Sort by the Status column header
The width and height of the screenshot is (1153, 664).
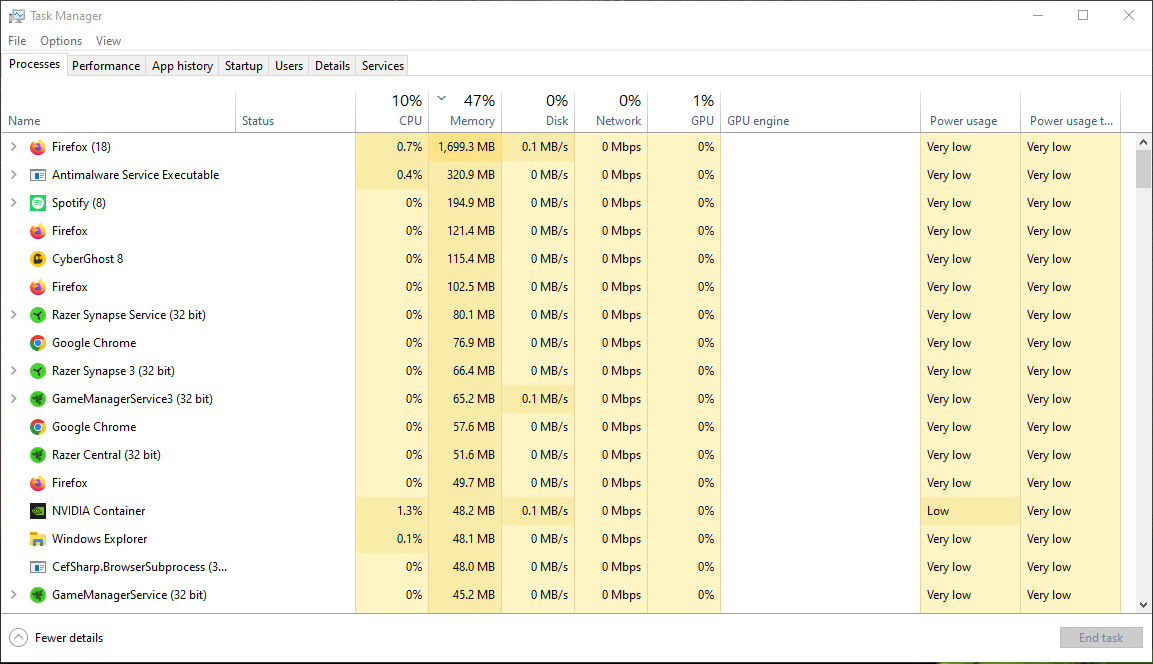(x=296, y=111)
